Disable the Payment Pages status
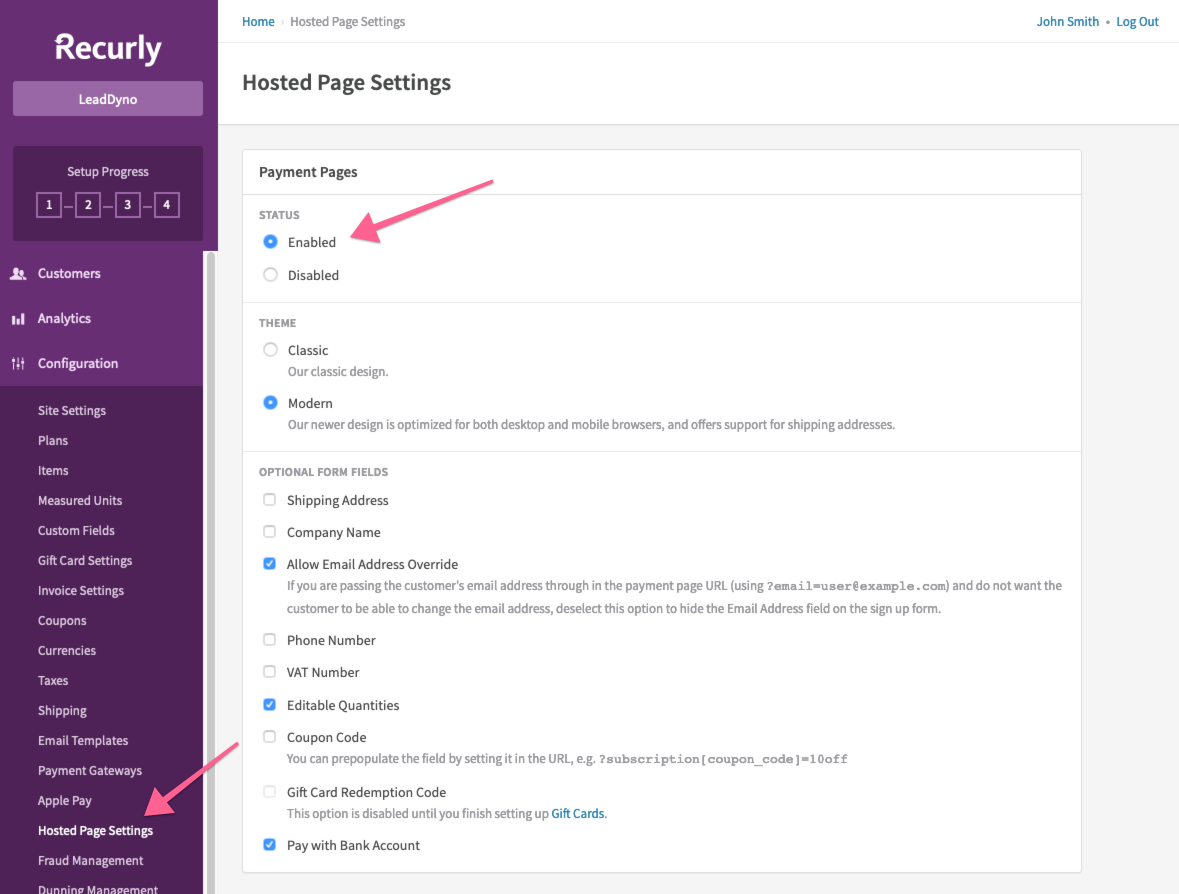1179x894 pixels. (270, 274)
